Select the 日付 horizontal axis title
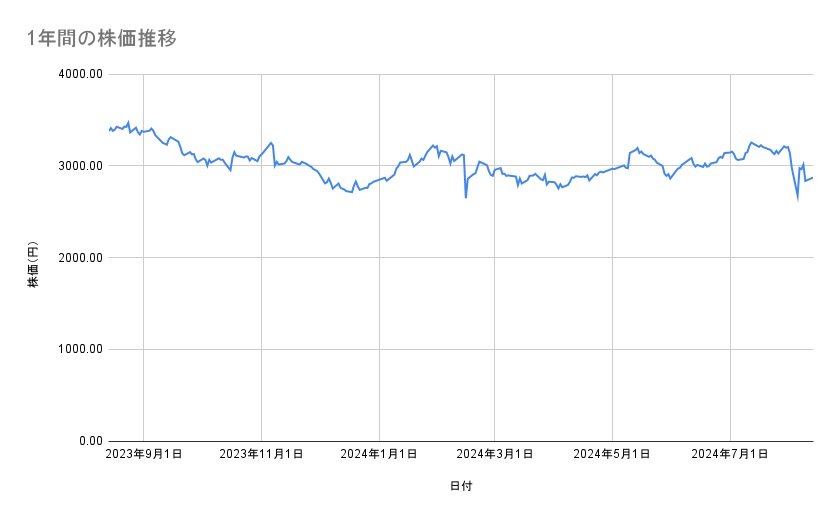This screenshot has height=519, width=839. [x=460, y=487]
